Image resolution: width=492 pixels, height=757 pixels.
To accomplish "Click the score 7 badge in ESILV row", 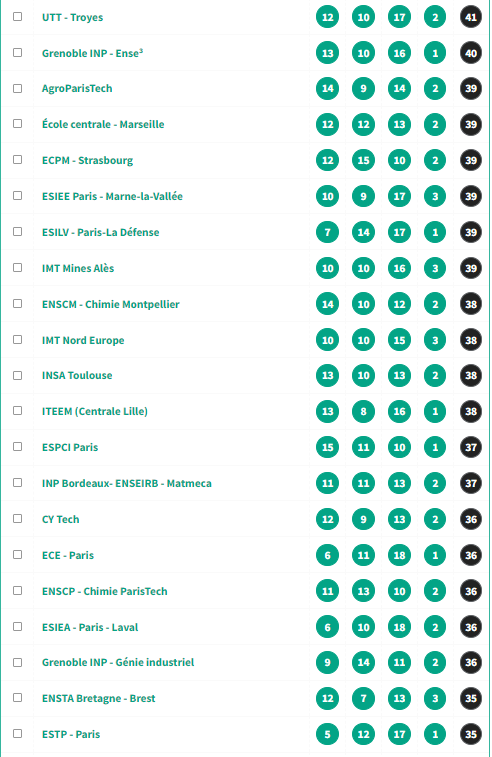I will [x=327, y=232].
